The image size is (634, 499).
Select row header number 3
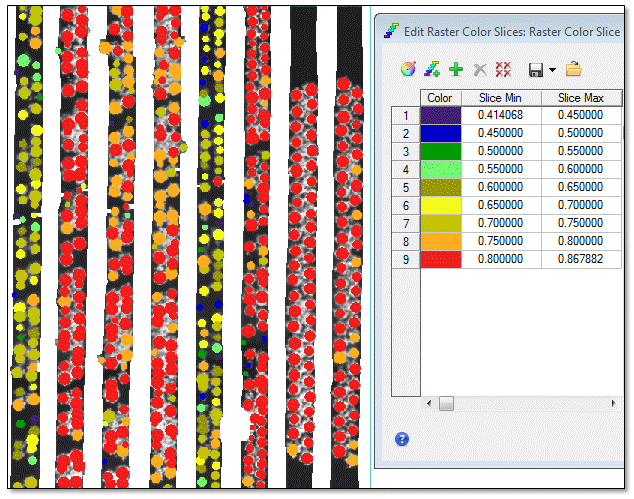pos(406,152)
